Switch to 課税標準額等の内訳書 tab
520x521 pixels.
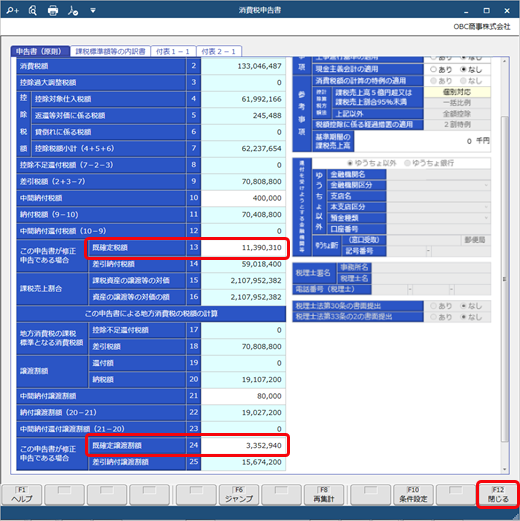(110, 51)
